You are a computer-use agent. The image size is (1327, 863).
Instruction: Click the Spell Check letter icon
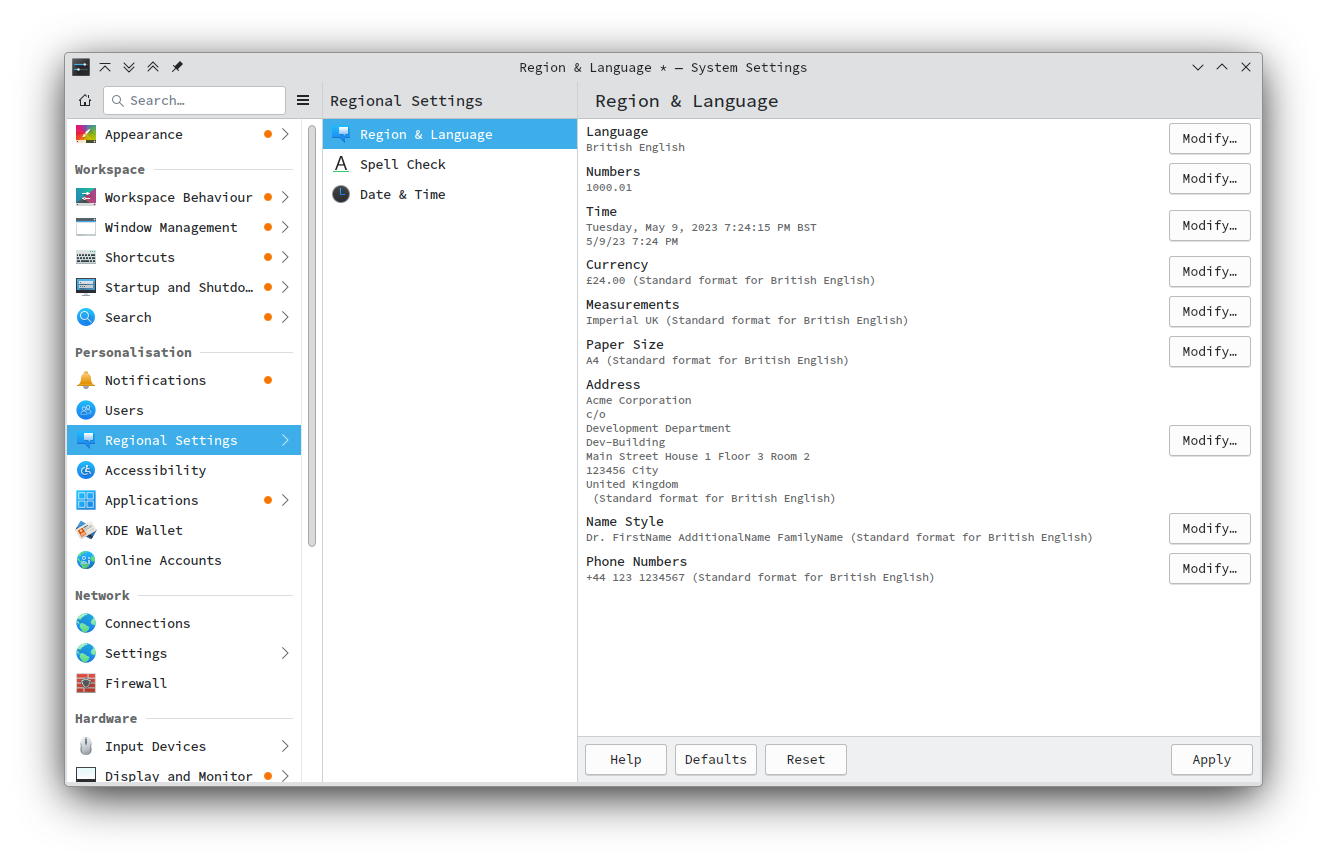(x=341, y=164)
